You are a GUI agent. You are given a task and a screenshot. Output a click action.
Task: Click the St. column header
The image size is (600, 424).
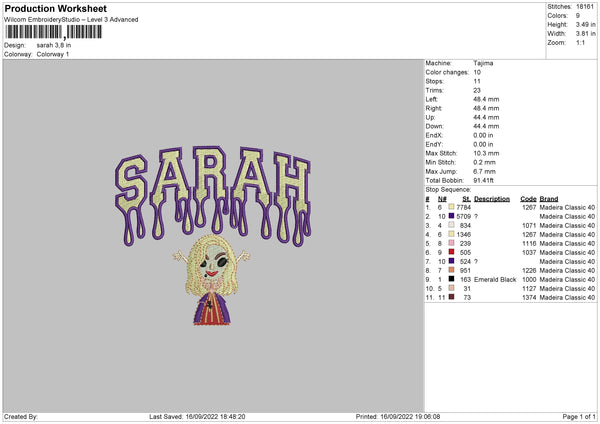coord(466,199)
